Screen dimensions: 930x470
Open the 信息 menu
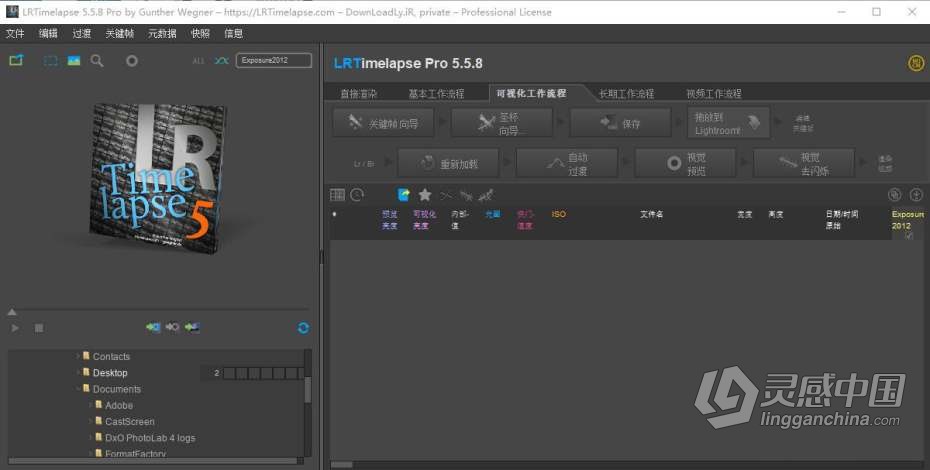(x=234, y=33)
